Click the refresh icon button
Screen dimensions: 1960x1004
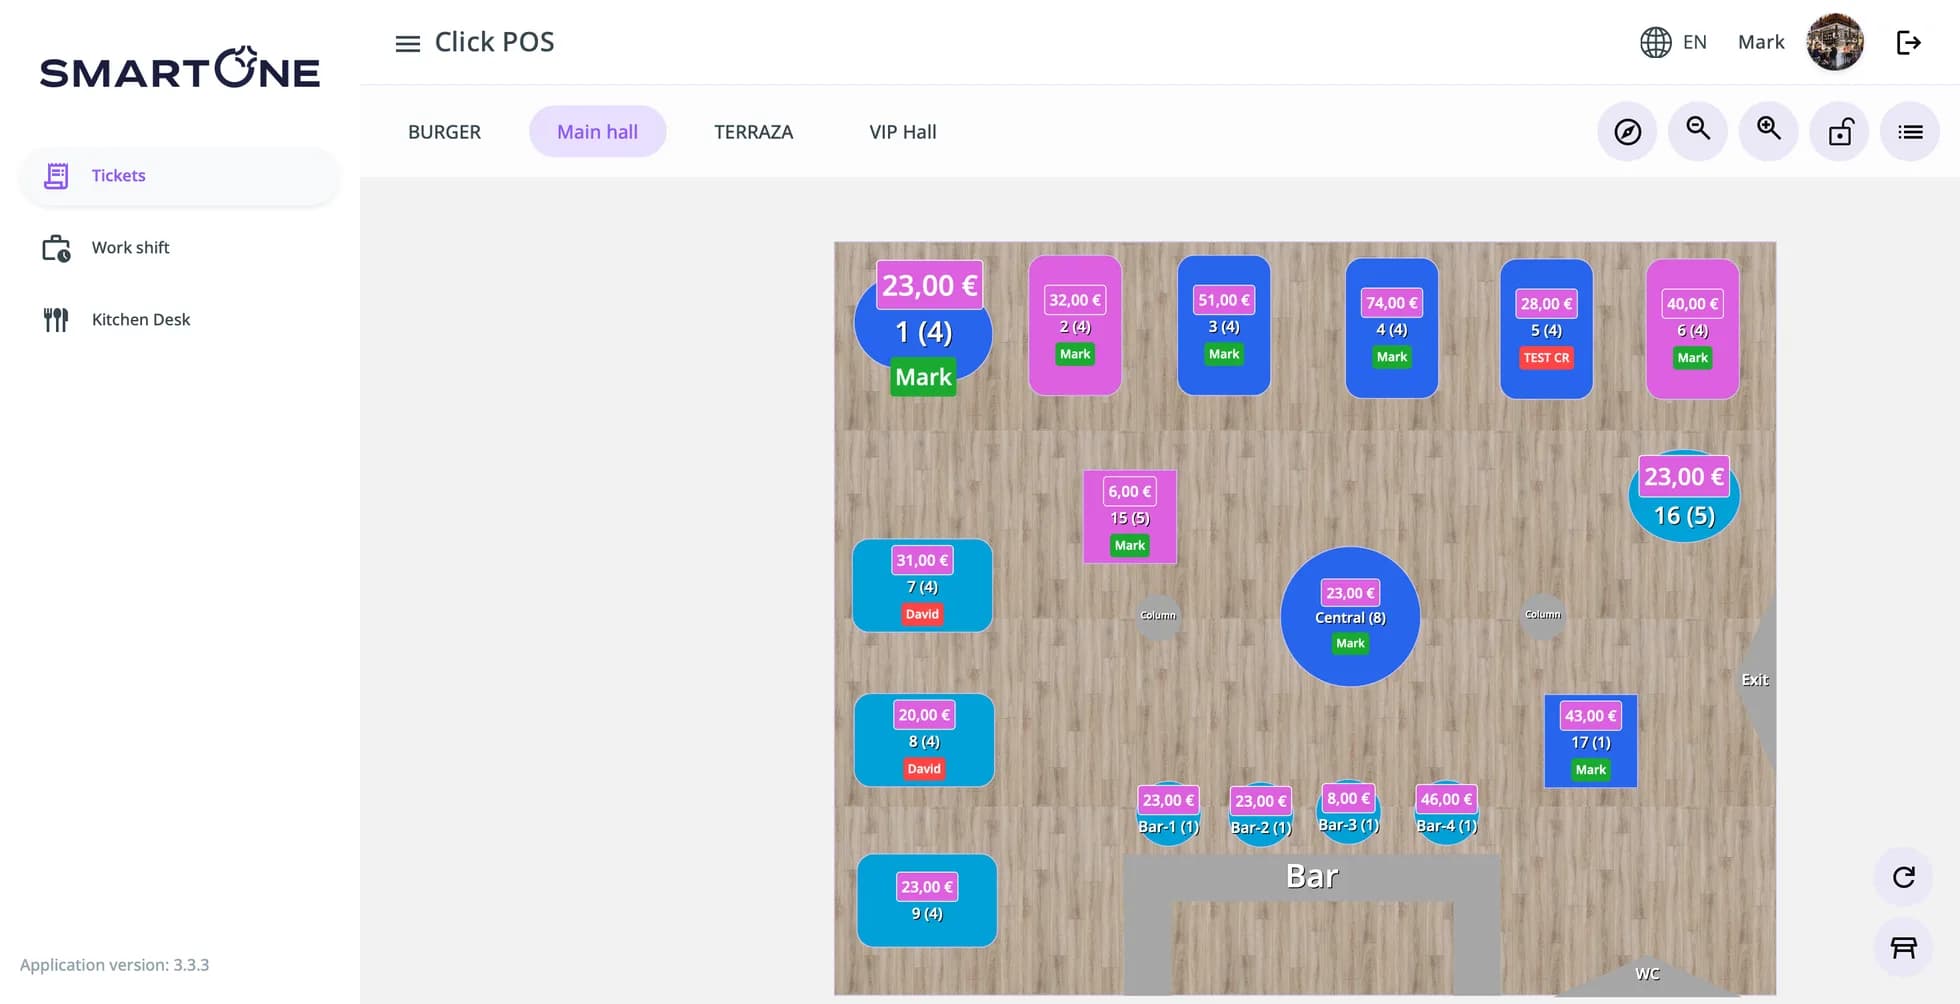point(1903,877)
